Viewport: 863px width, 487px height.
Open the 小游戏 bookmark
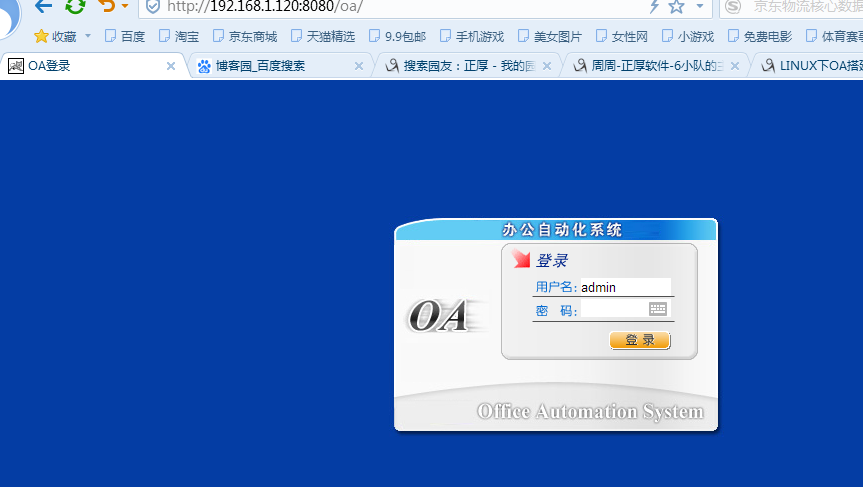688,36
